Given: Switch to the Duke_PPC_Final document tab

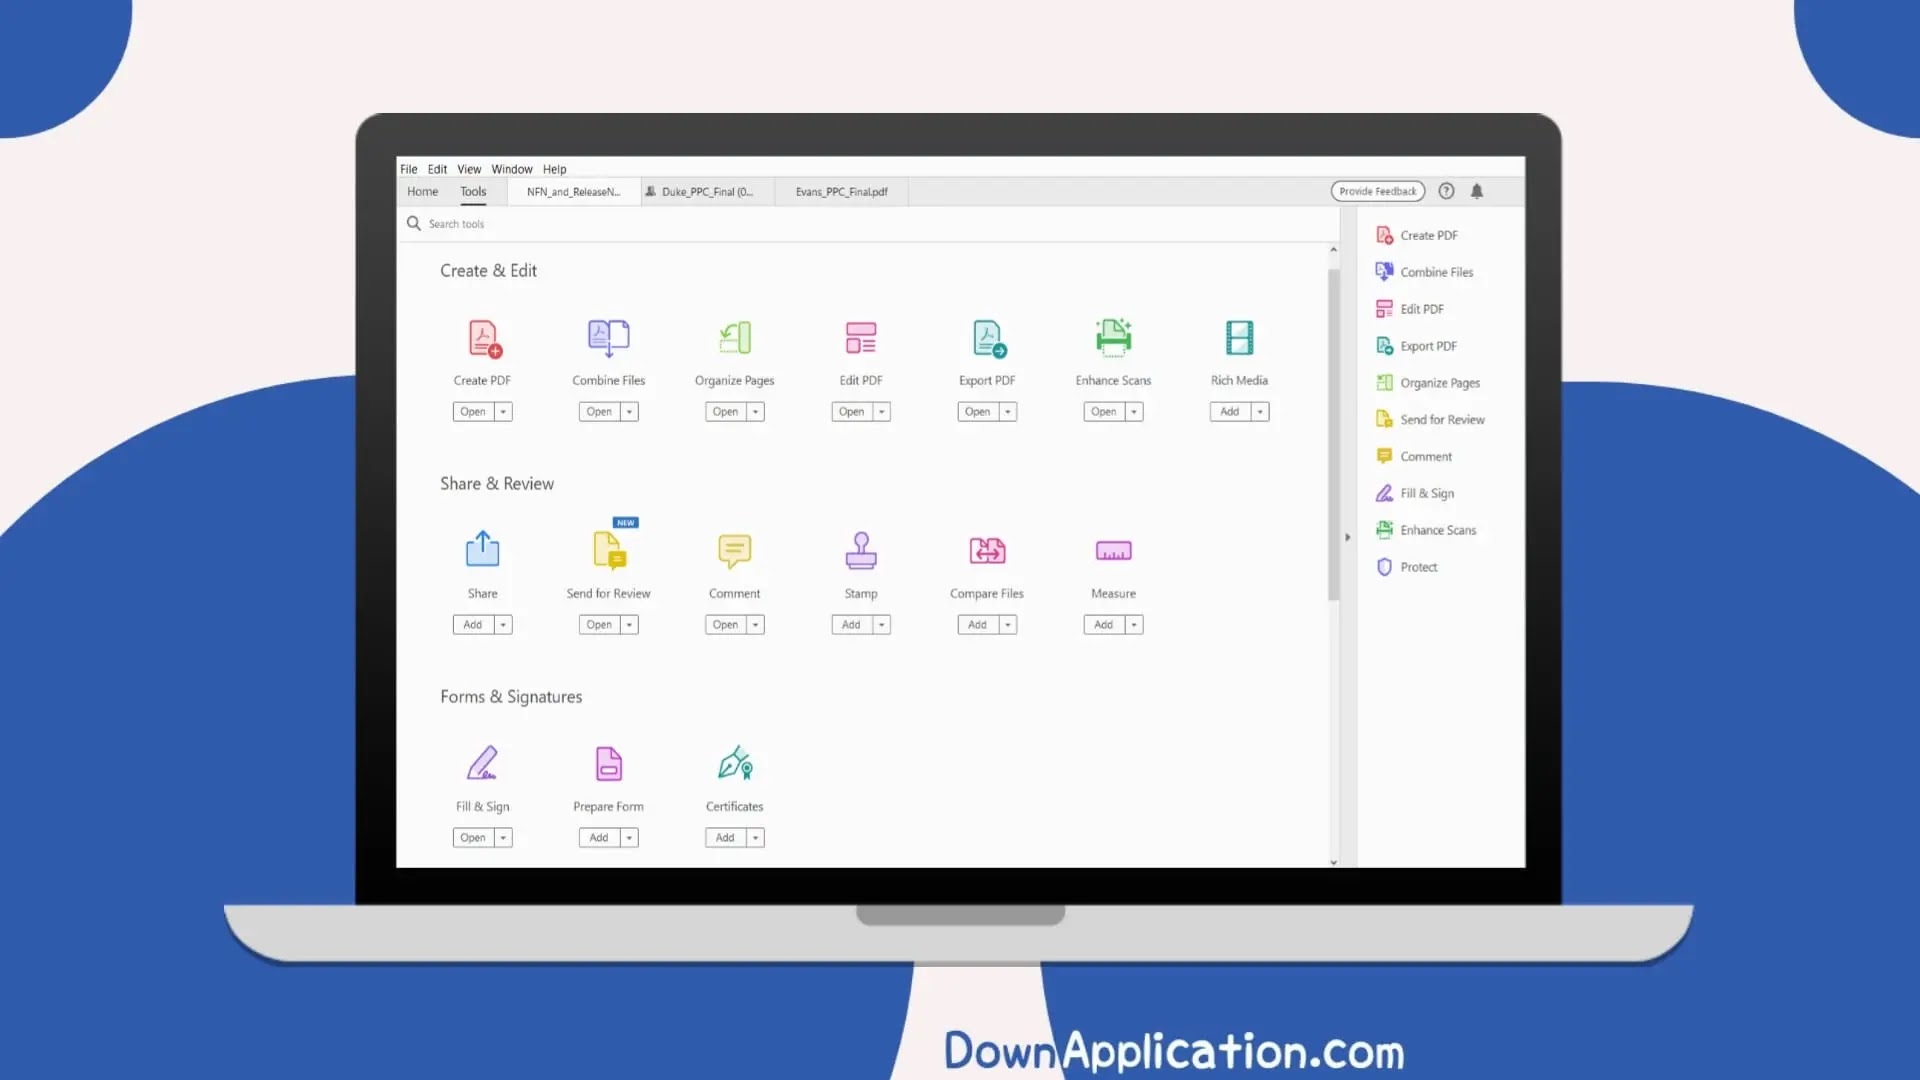Looking at the screenshot, I should [x=708, y=192].
